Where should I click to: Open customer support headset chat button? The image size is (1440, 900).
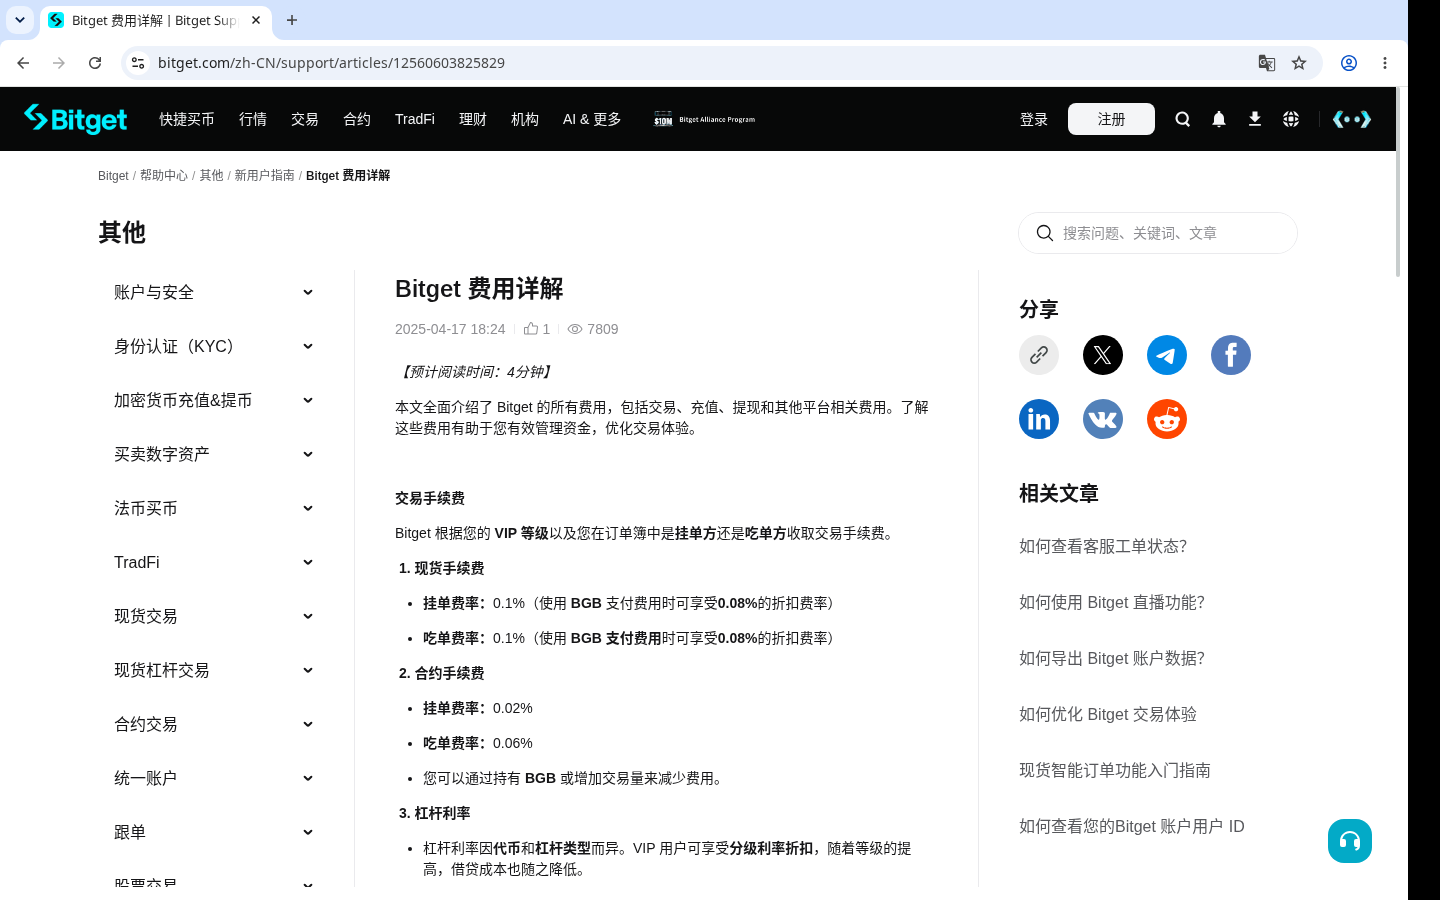point(1350,841)
